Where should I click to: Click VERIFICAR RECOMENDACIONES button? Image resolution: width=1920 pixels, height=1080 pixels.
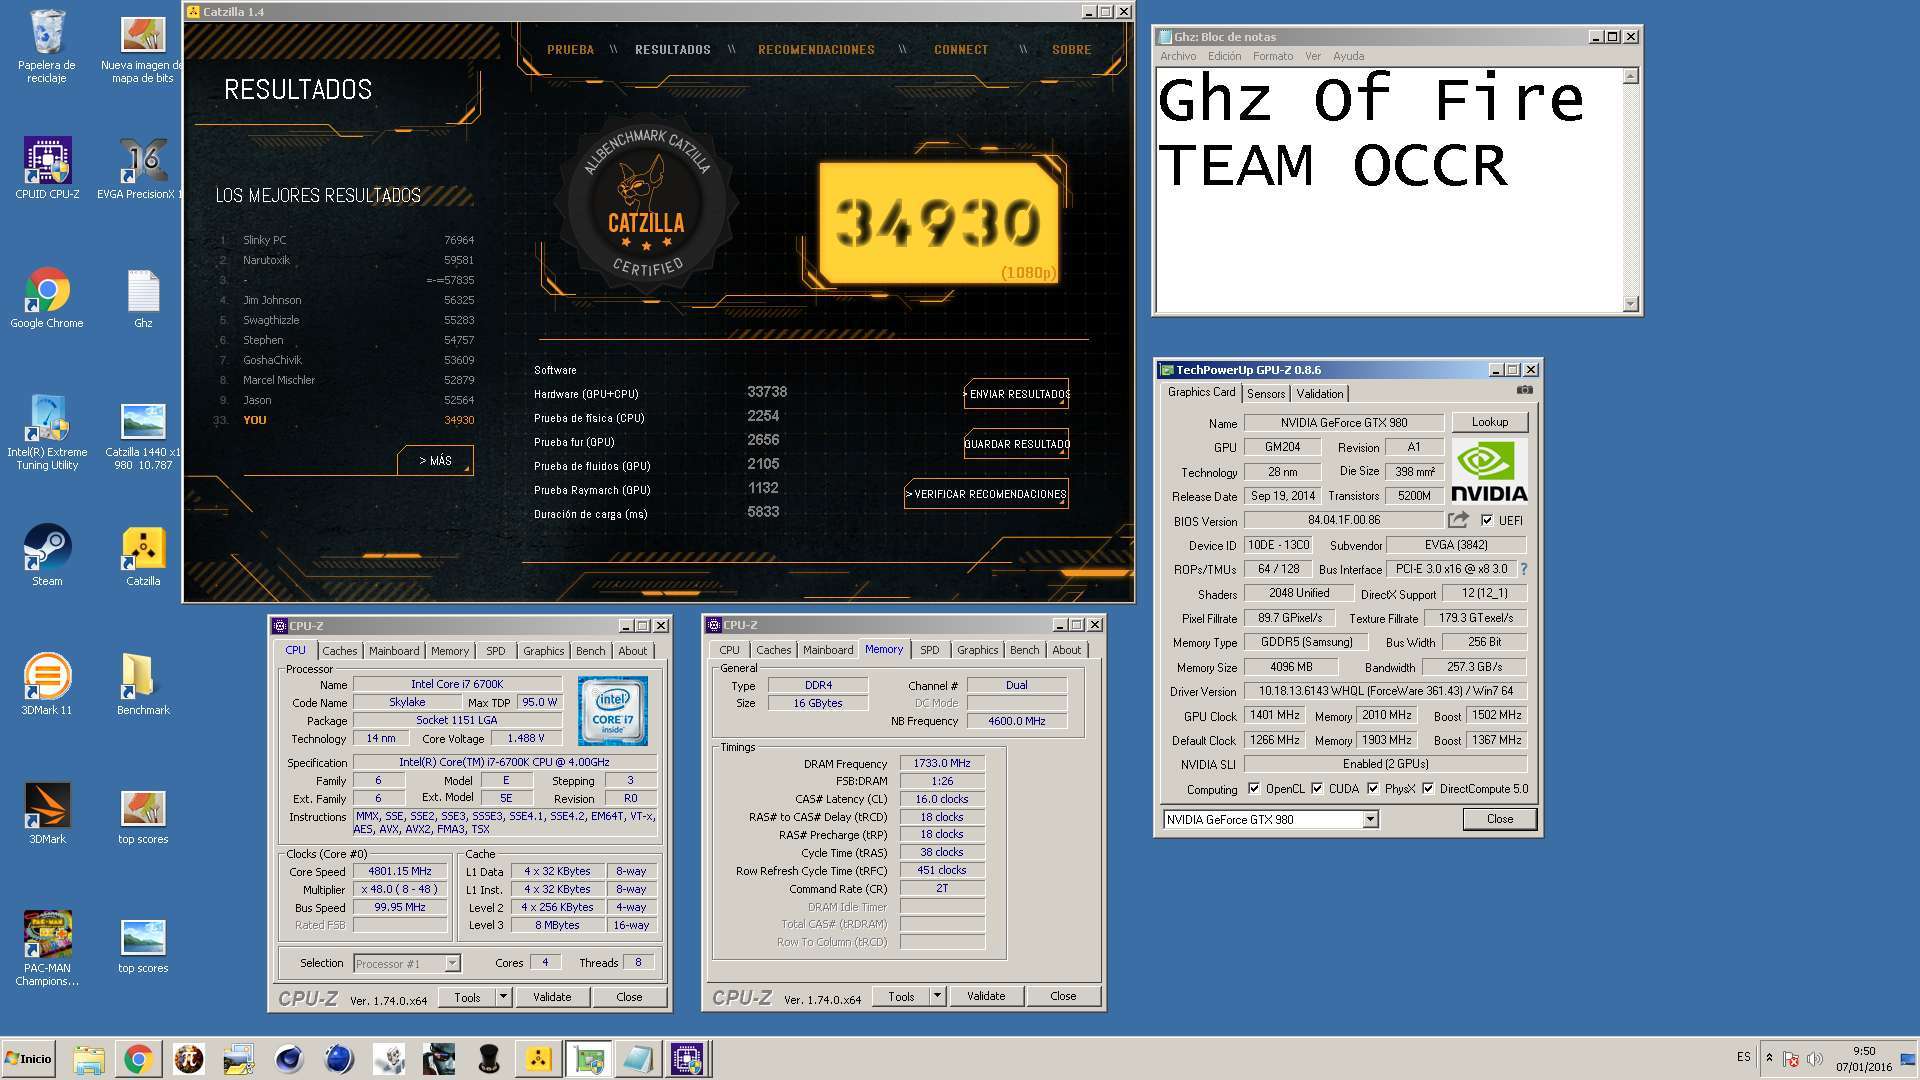(x=986, y=494)
